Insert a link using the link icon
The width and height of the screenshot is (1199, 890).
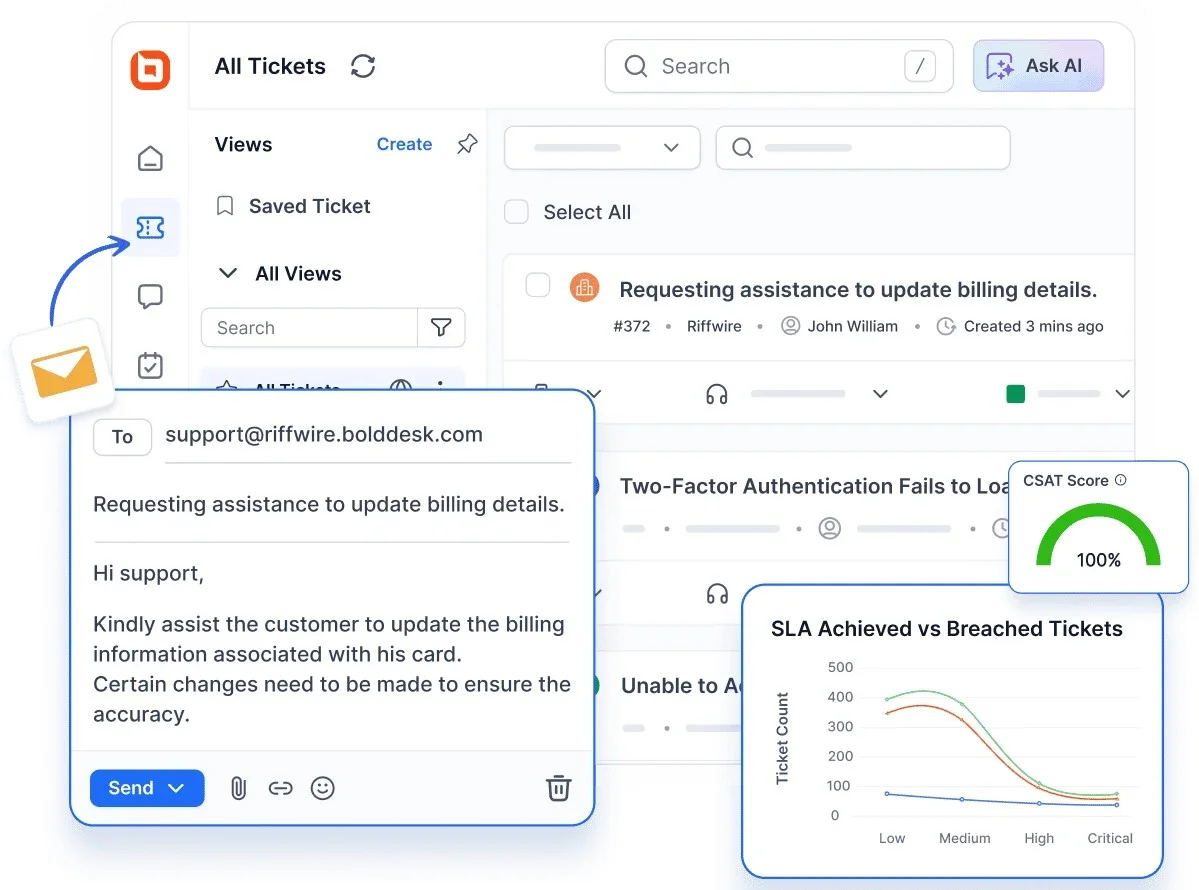click(280, 788)
